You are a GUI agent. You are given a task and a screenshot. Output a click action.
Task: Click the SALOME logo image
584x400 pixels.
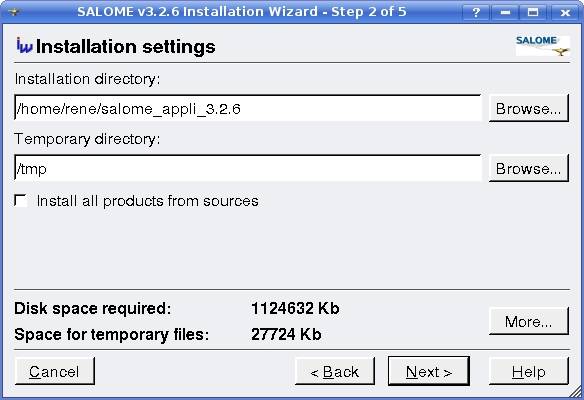coord(543,46)
